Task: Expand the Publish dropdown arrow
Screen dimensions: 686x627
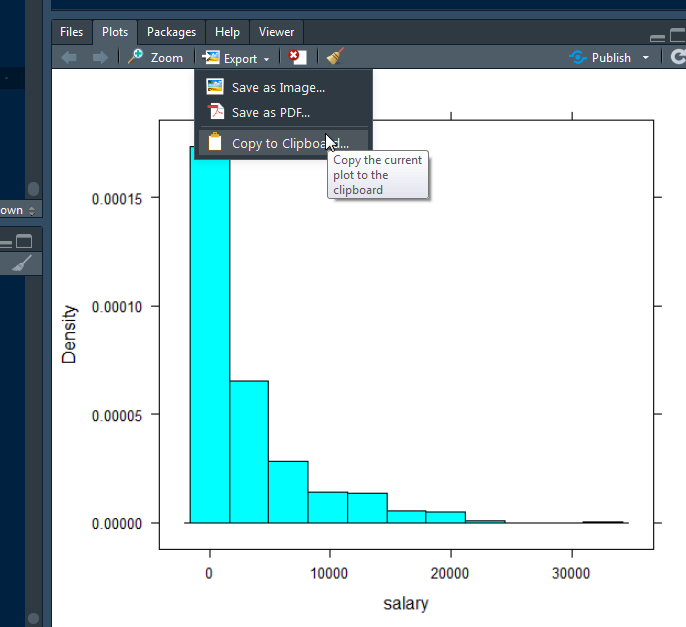Action: tap(646, 58)
